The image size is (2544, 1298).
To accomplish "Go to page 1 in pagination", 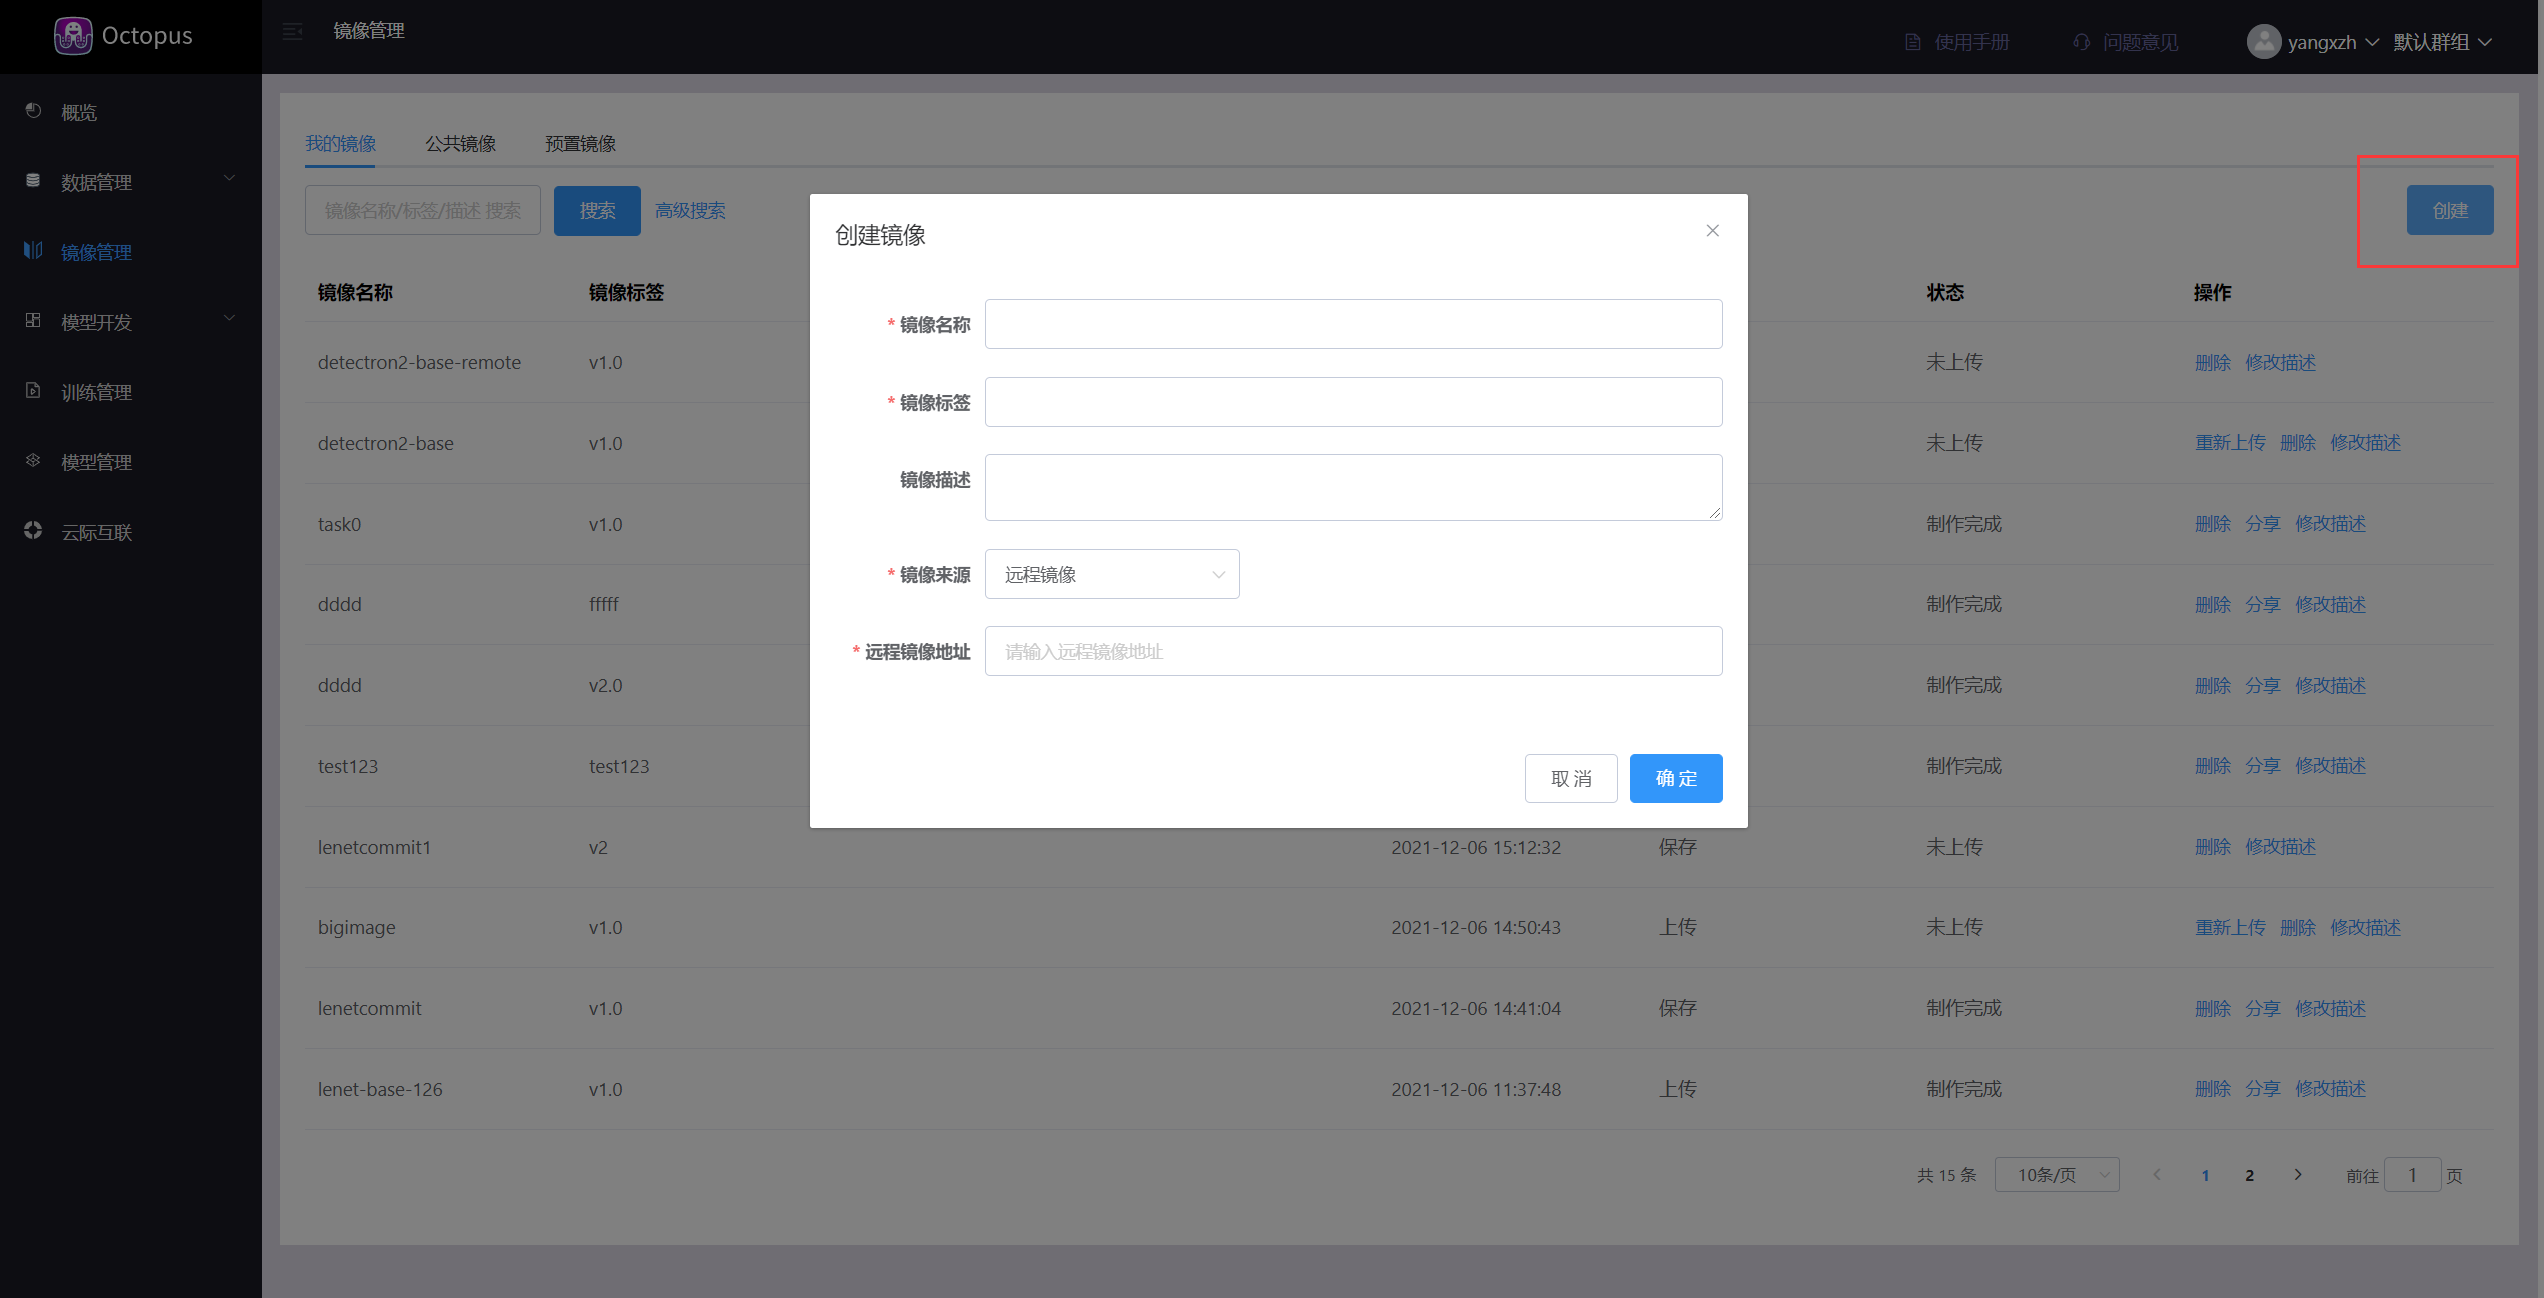I will [x=2205, y=1176].
